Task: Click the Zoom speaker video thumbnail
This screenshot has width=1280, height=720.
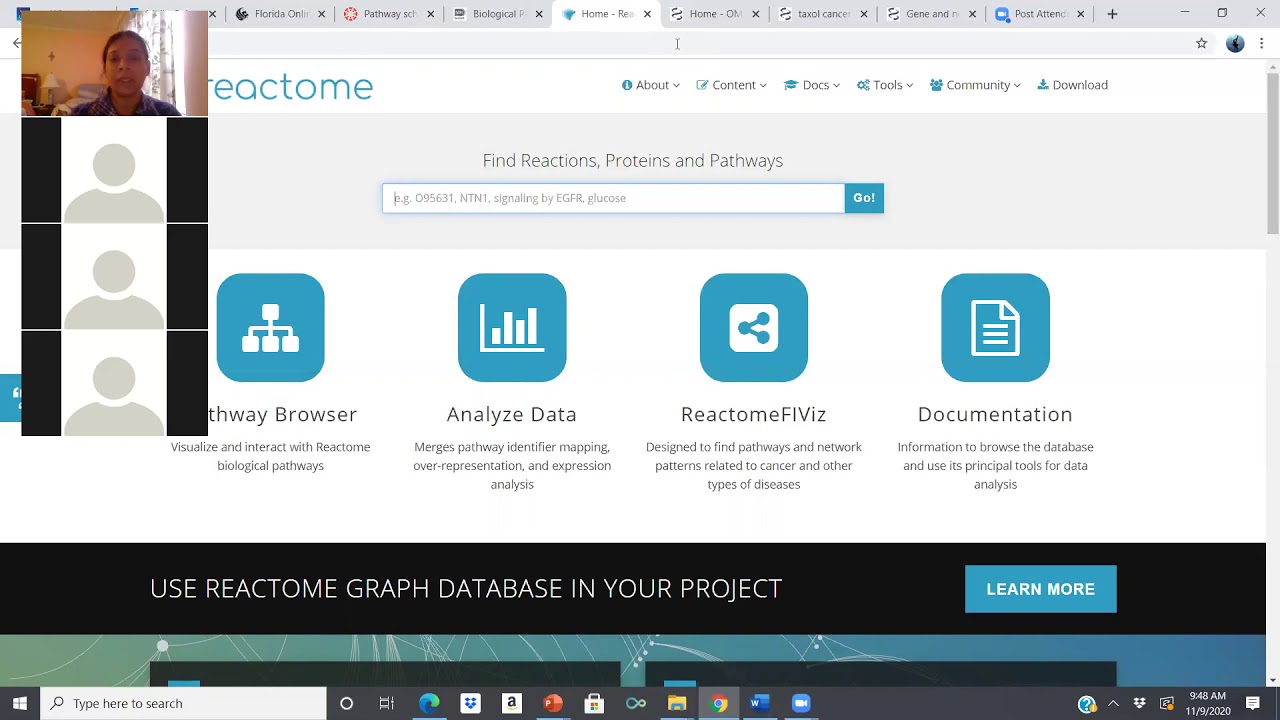Action: click(114, 64)
